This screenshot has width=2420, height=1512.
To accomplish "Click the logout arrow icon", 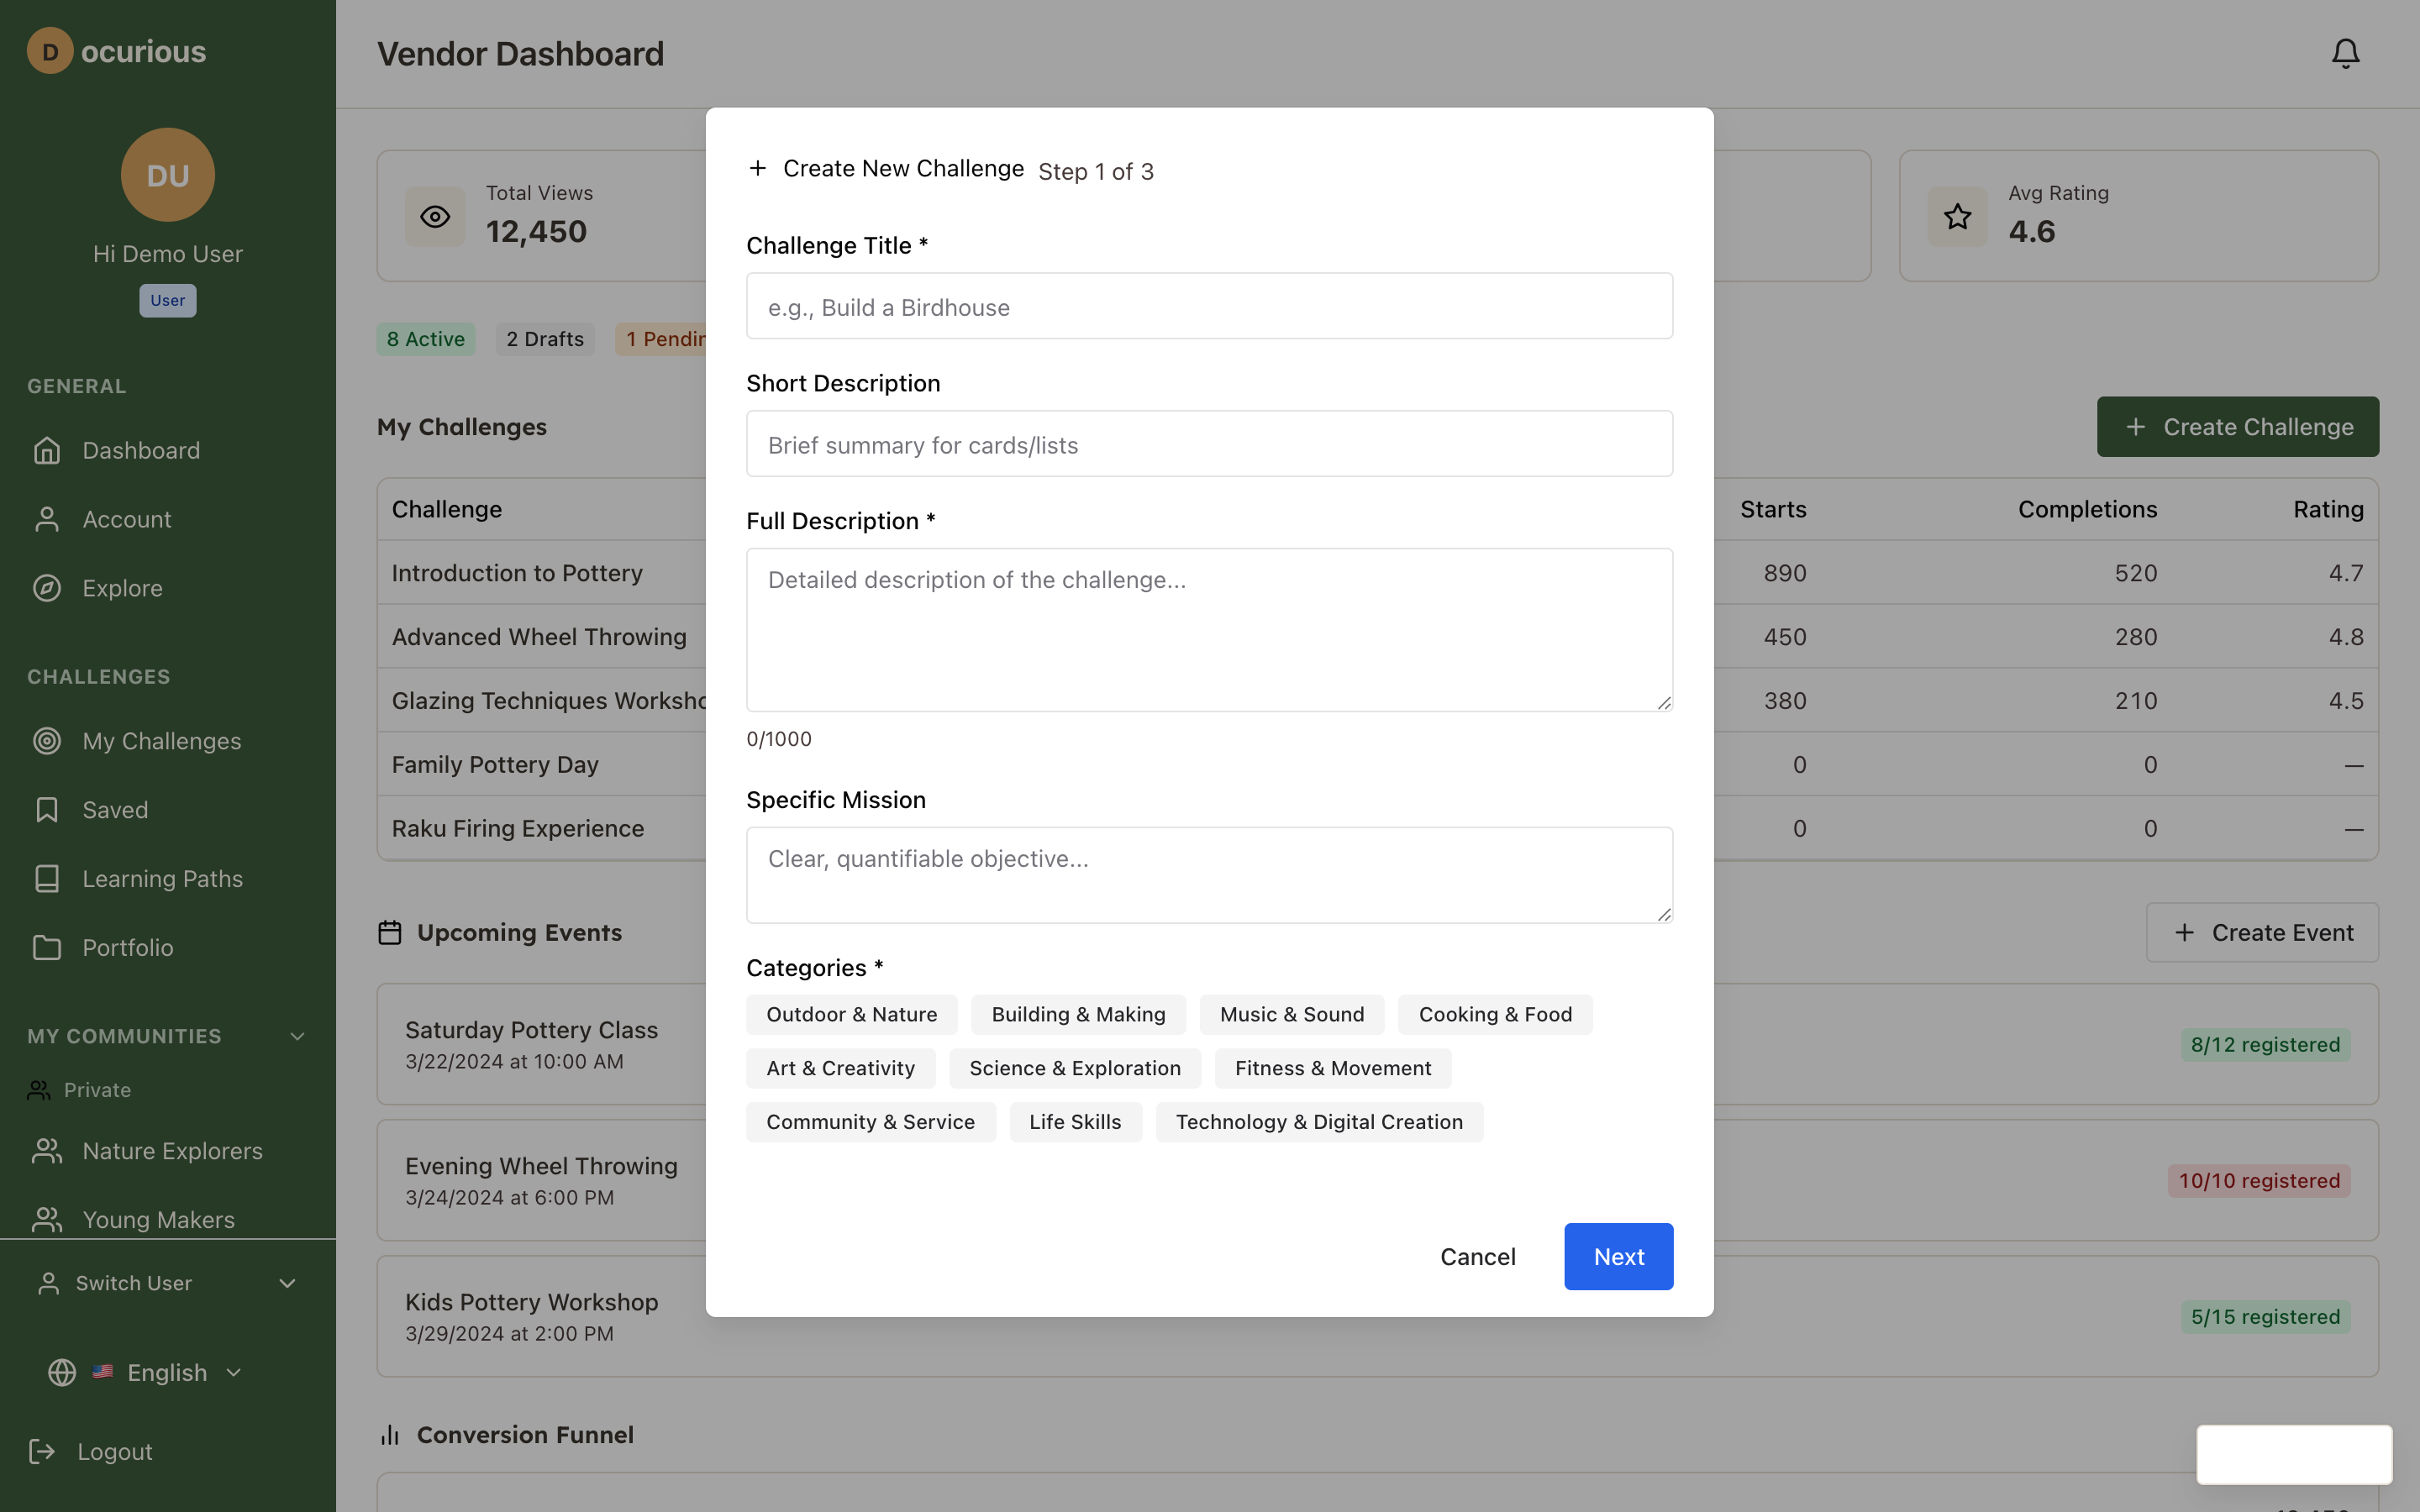I will 41,1451.
